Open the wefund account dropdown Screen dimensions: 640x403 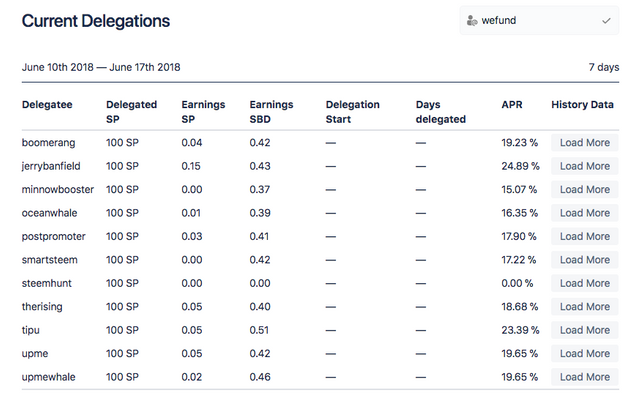tap(539, 20)
